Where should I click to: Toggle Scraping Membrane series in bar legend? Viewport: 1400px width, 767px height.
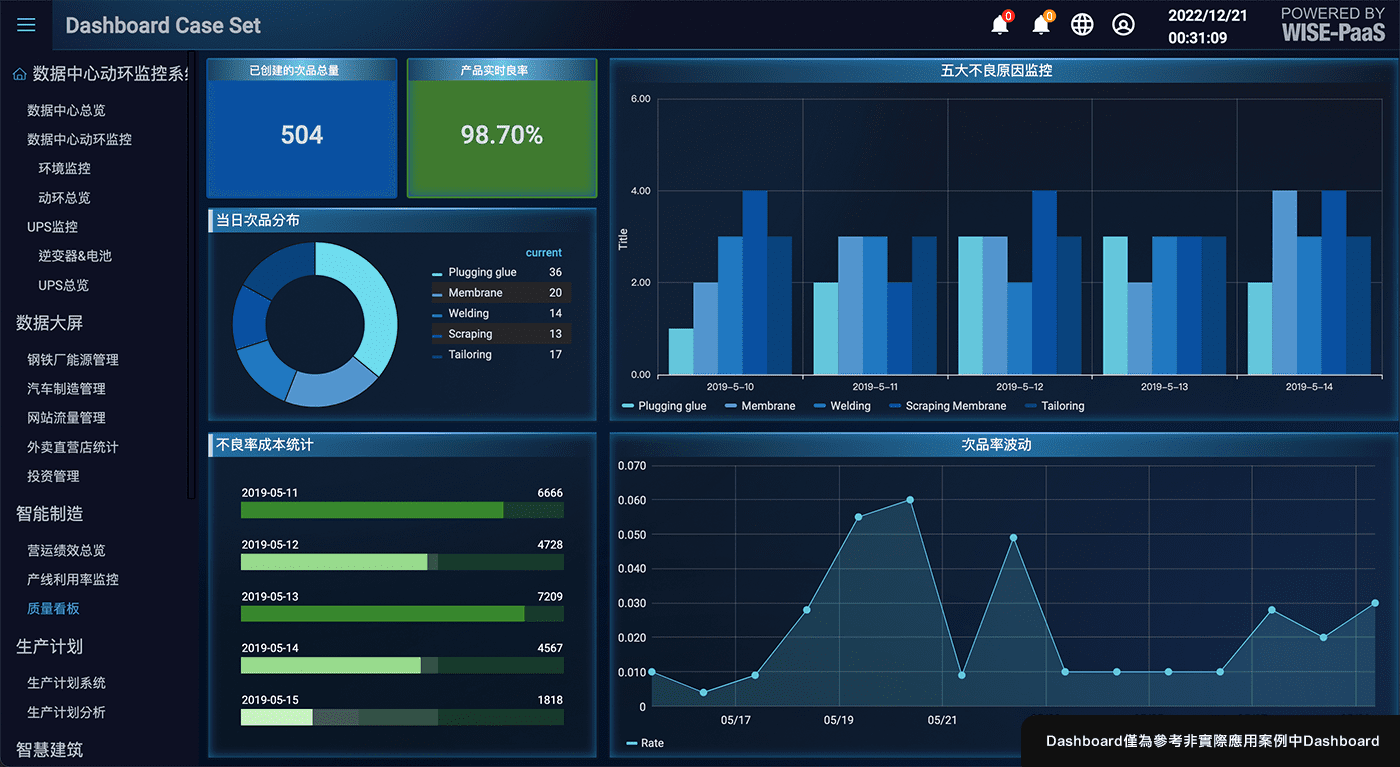pyautogui.click(x=948, y=406)
